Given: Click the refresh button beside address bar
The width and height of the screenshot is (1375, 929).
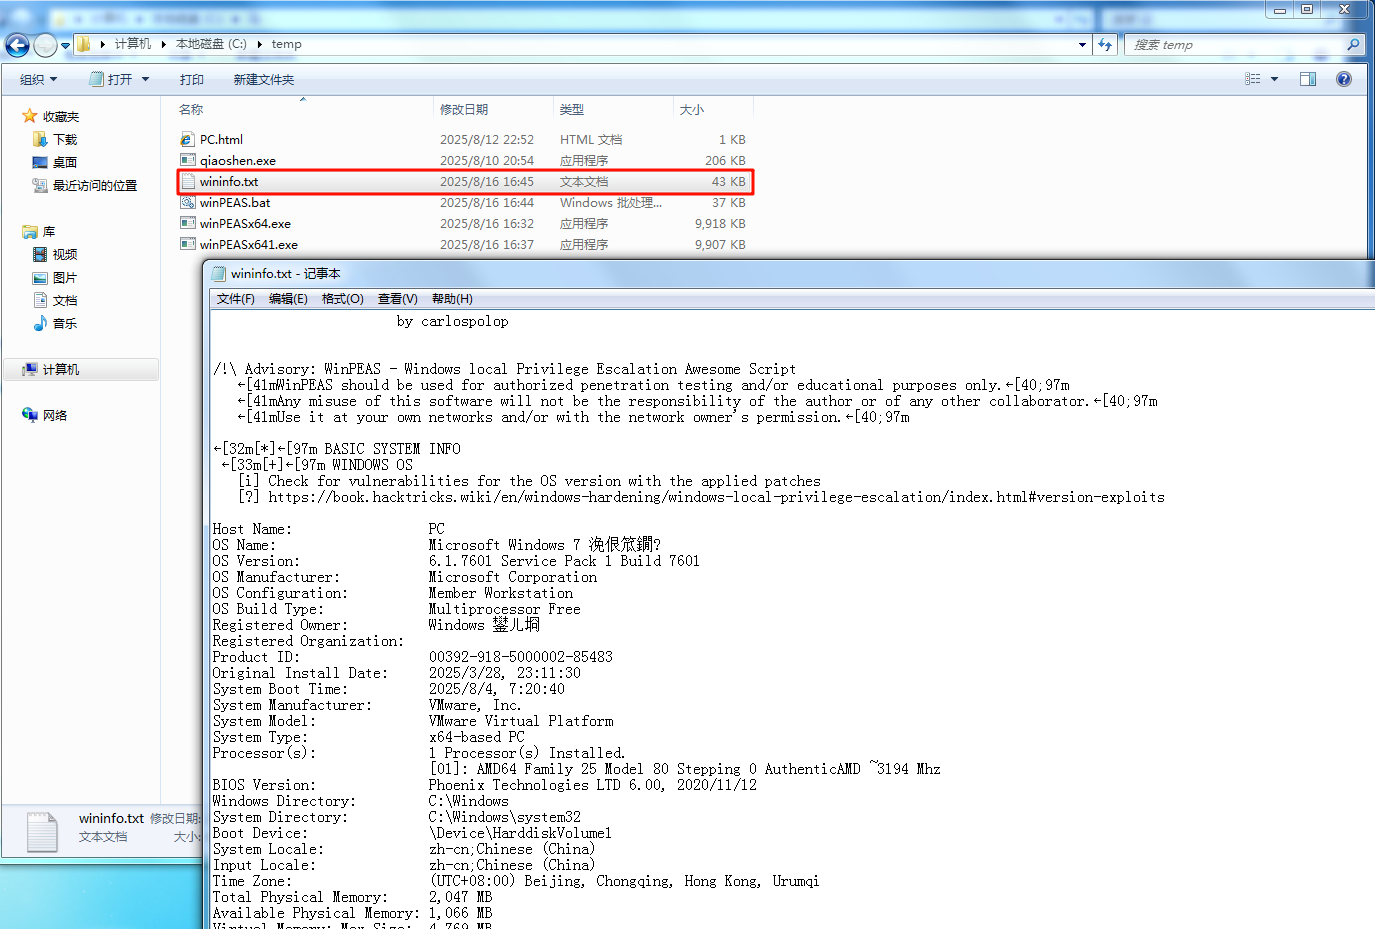Looking at the screenshot, I should coord(1105,44).
